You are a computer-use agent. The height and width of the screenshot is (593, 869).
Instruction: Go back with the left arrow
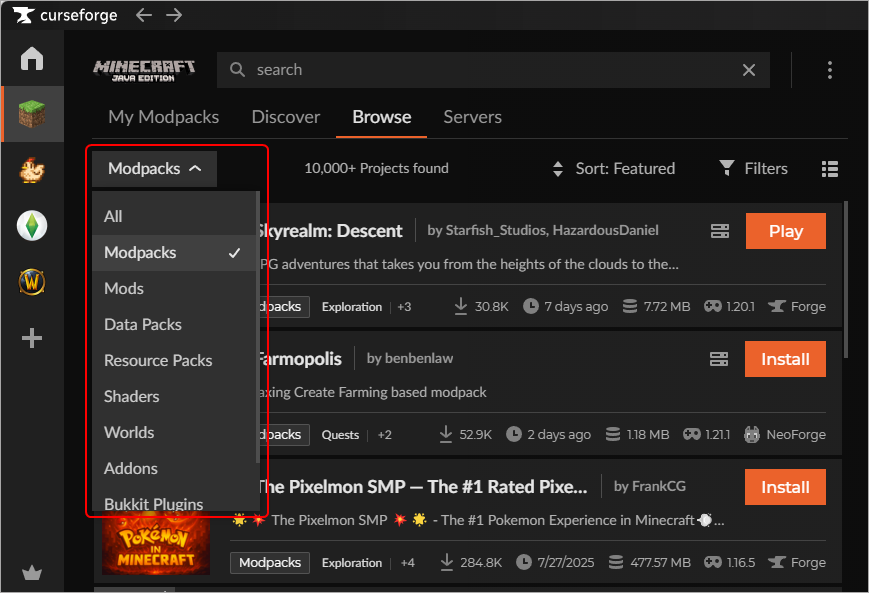[144, 15]
